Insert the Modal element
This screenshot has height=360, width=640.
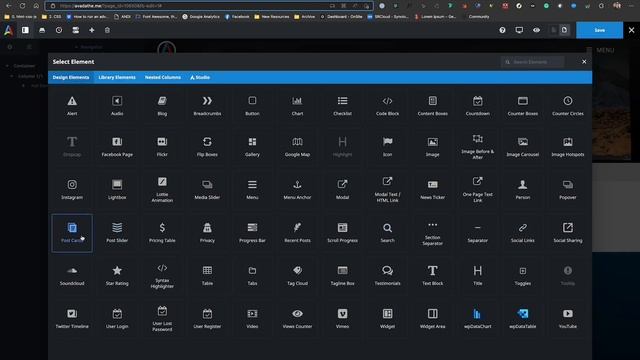point(342,189)
